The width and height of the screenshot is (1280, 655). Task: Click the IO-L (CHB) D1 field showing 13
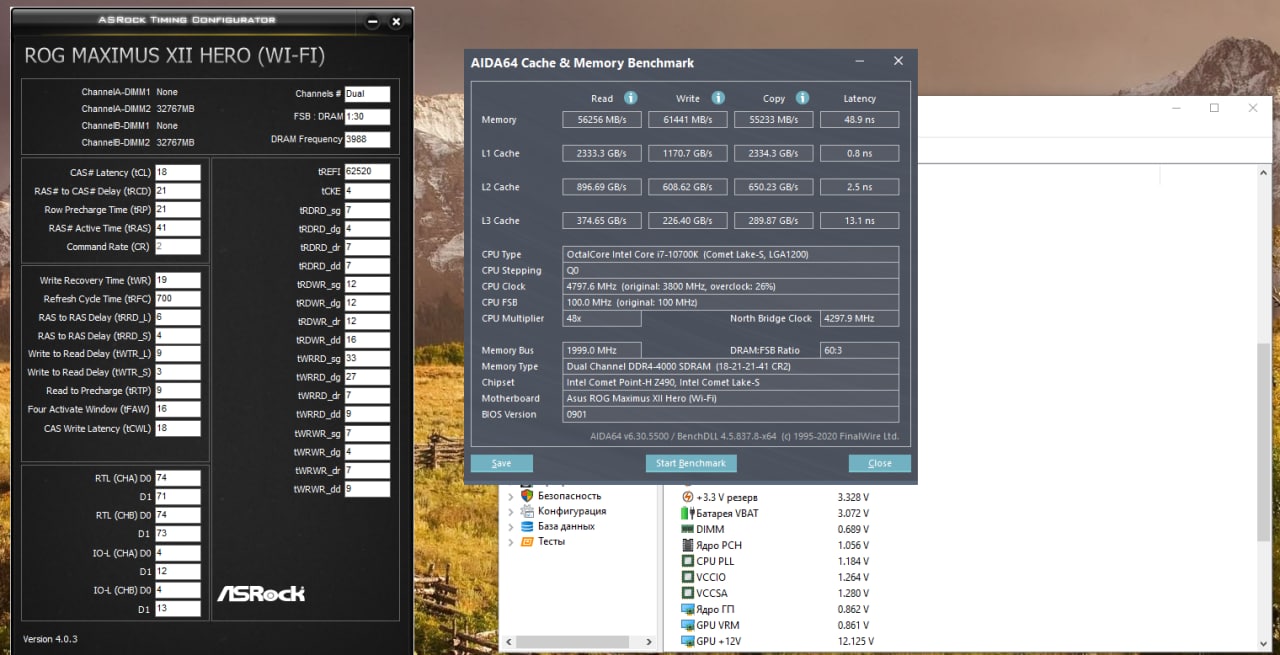pos(178,608)
